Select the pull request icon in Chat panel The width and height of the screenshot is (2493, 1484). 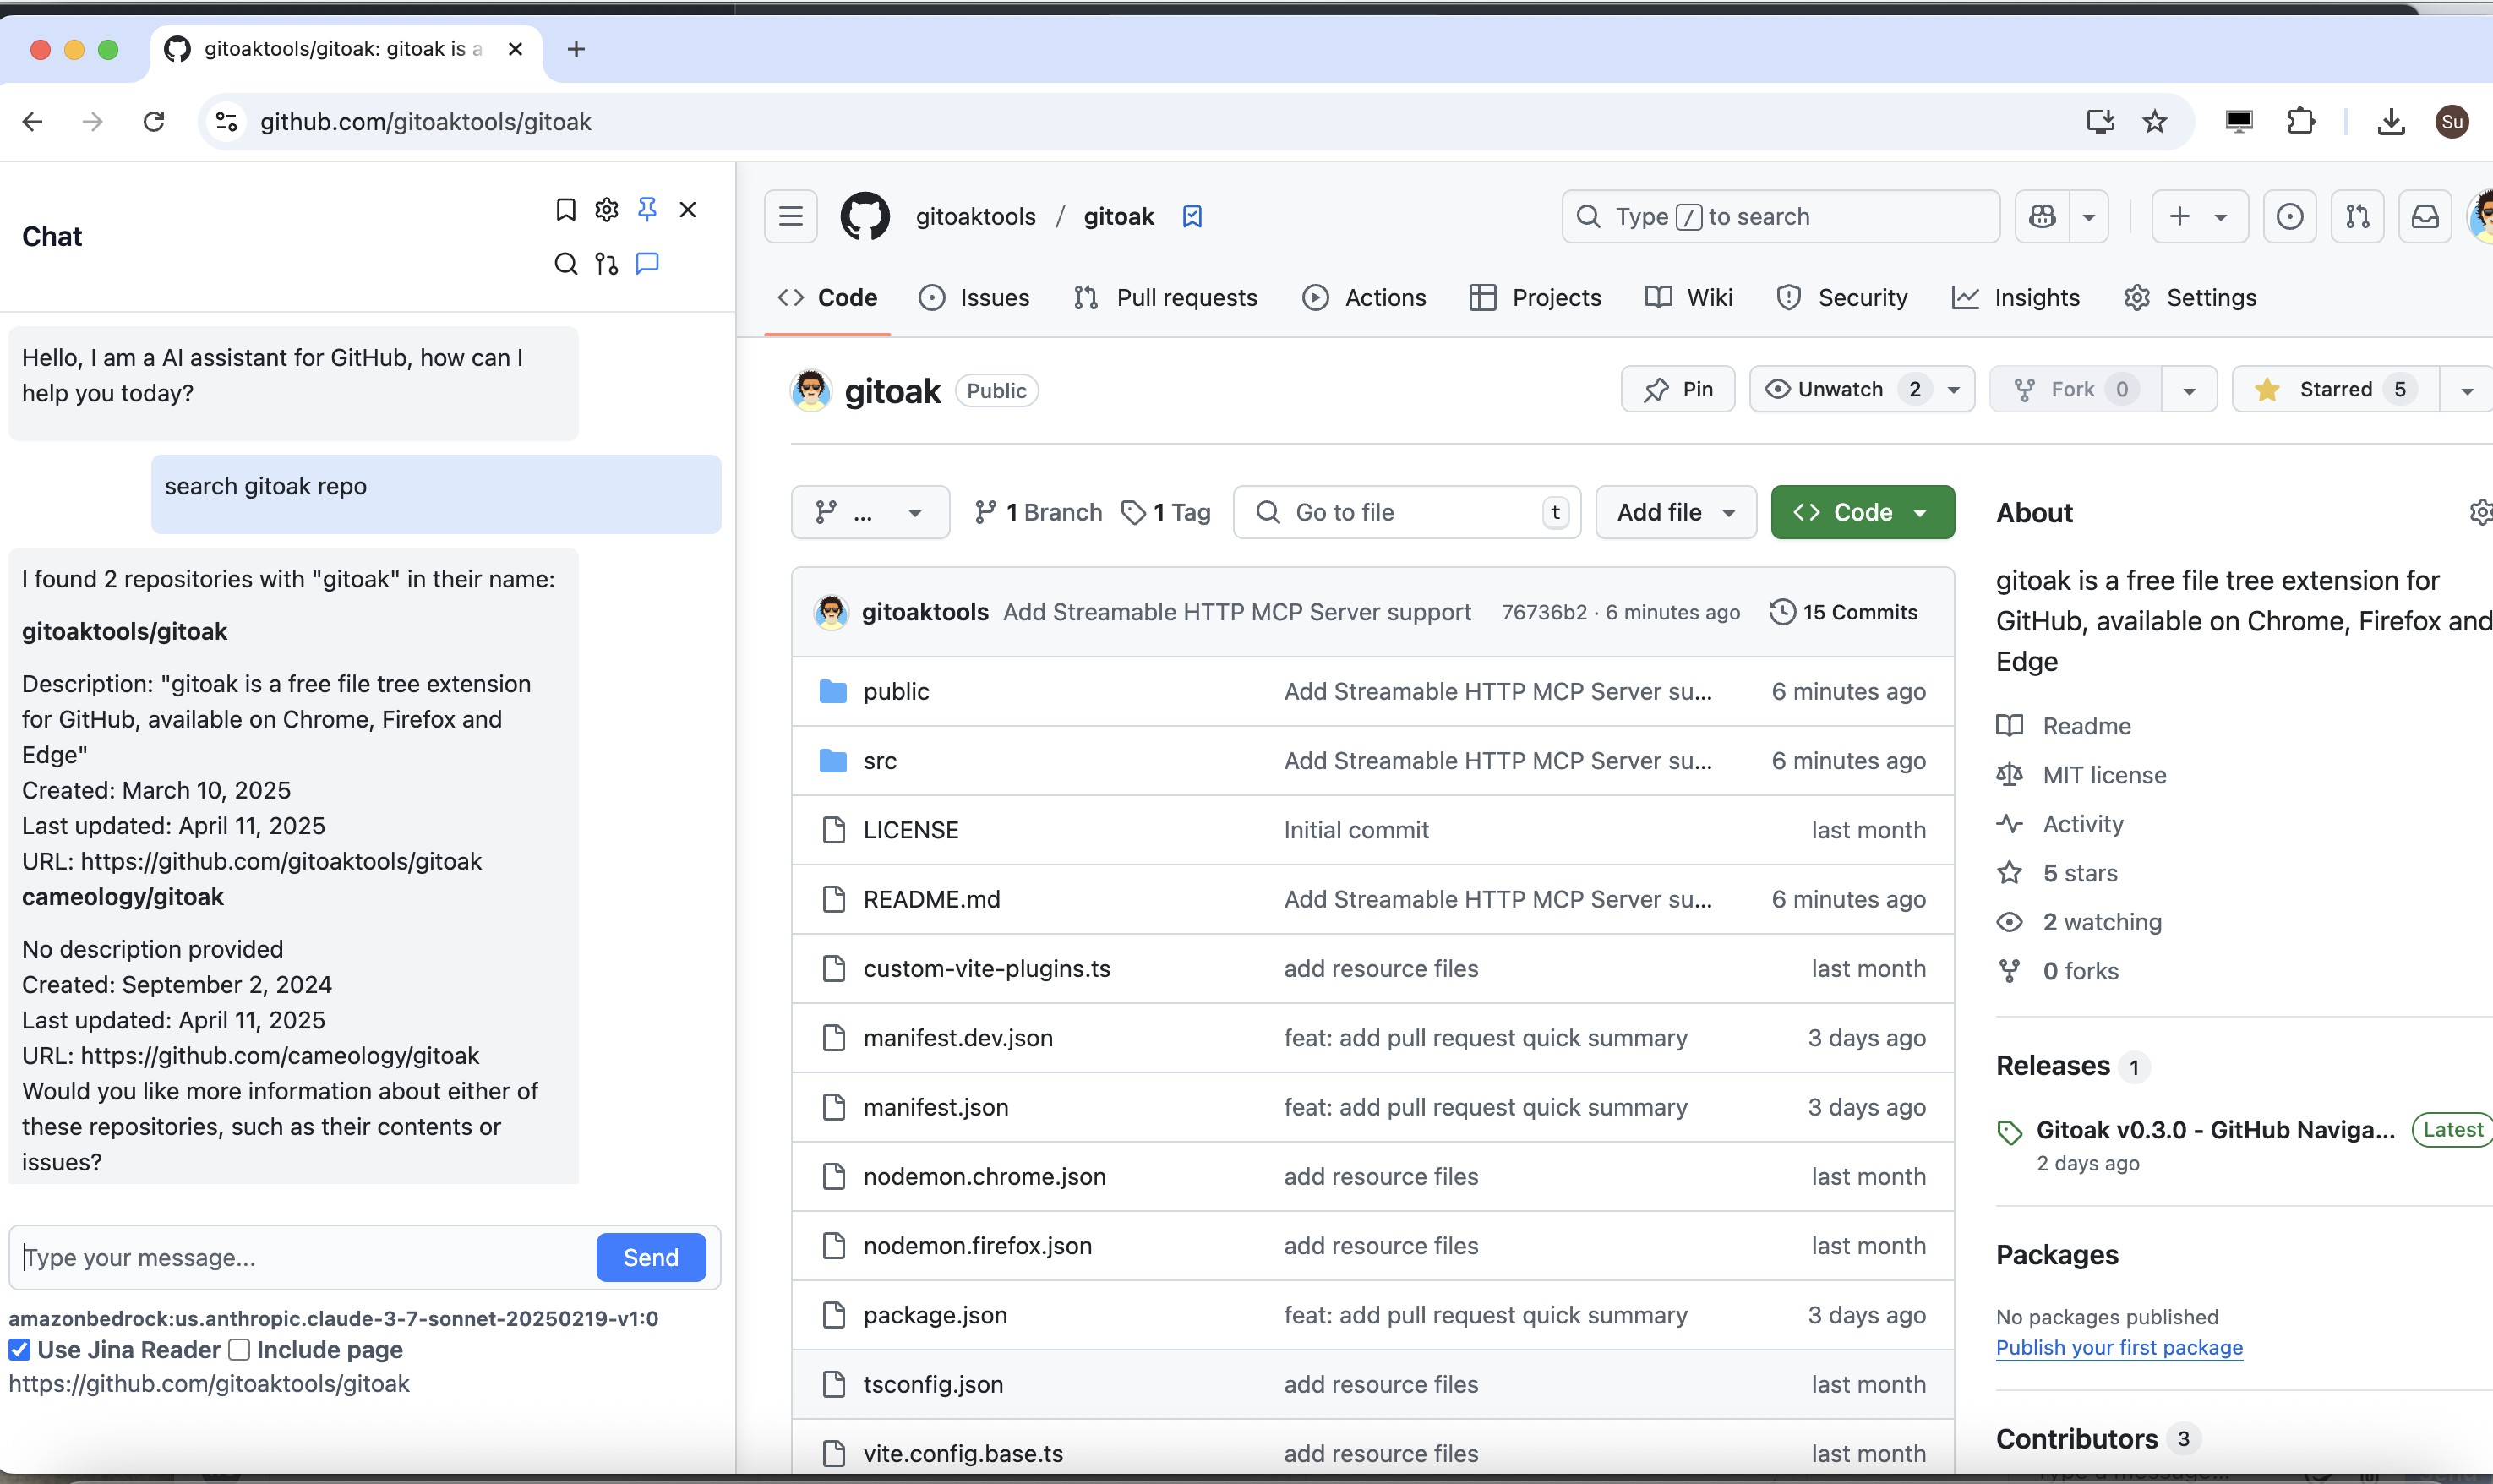pyautogui.click(x=606, y=264)
